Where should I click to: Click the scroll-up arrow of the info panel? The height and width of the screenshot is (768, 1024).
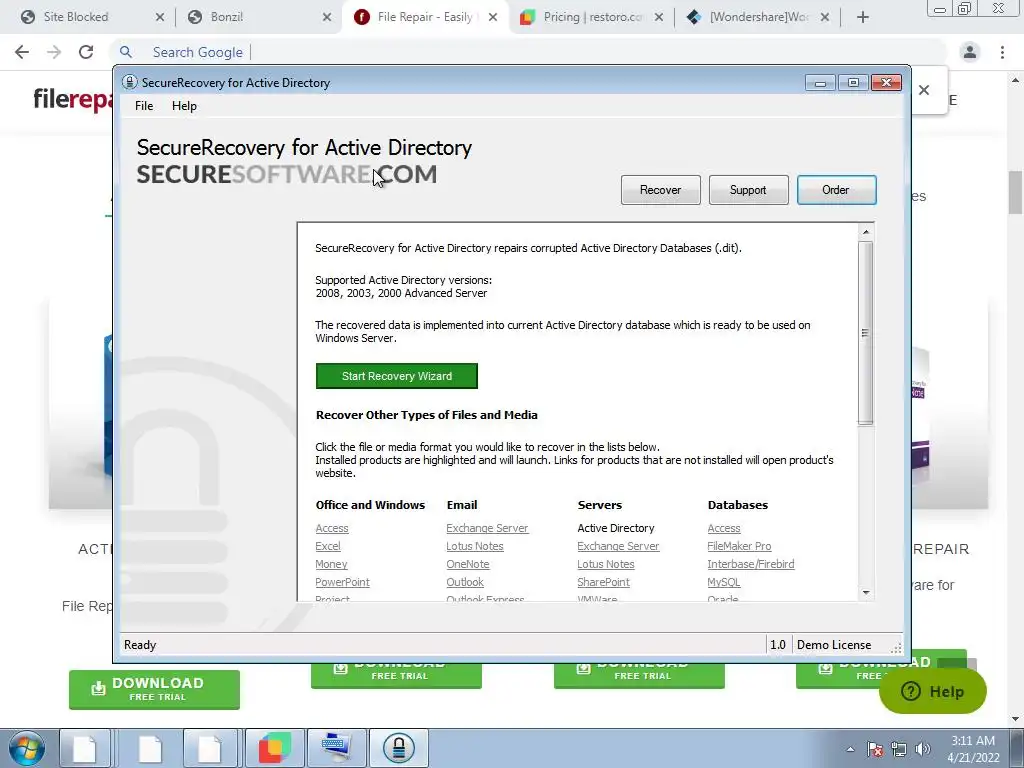[x=866, y=232]
